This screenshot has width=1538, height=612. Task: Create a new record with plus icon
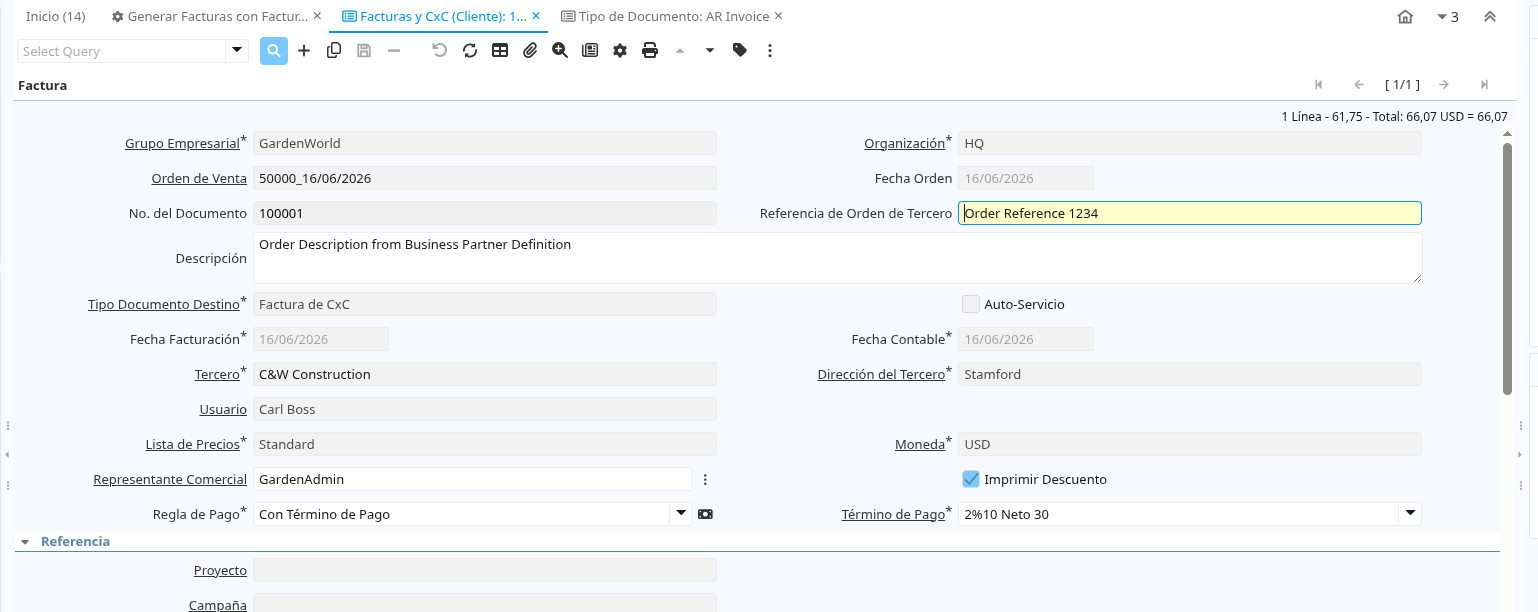[304, 51]
